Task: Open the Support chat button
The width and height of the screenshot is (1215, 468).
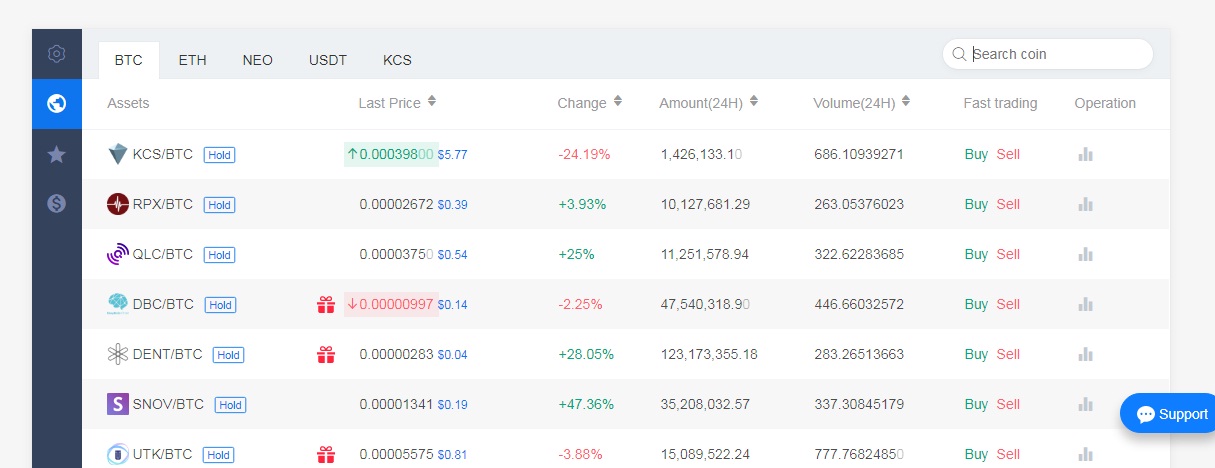Action: pos(1170,414)
